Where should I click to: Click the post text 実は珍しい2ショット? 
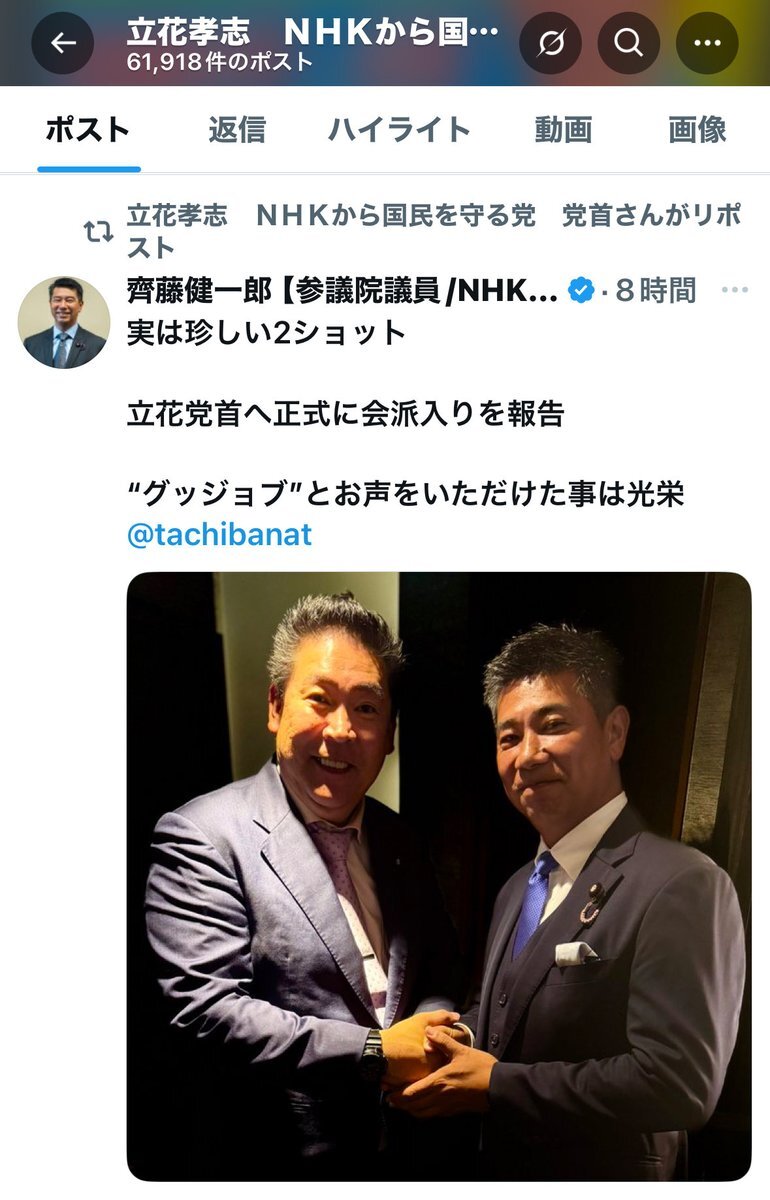pyautogui.click(x=266, y=333)
